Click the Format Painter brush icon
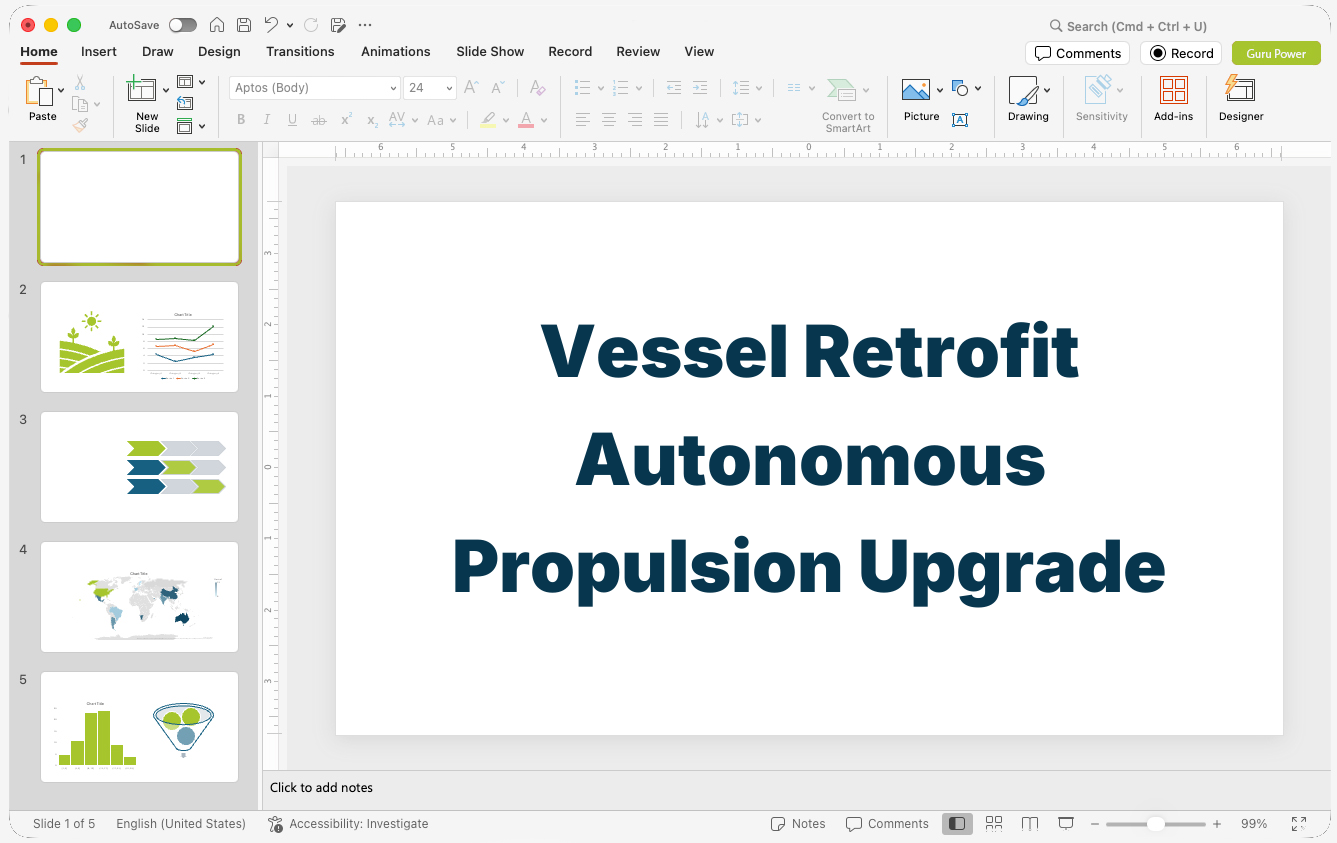 point(80,125)
